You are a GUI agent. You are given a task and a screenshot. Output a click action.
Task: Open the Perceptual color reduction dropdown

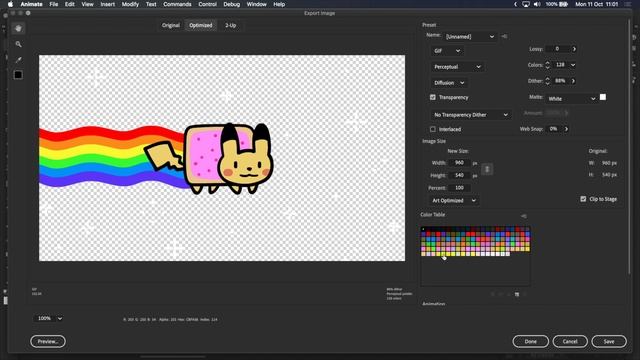point(457,67)
